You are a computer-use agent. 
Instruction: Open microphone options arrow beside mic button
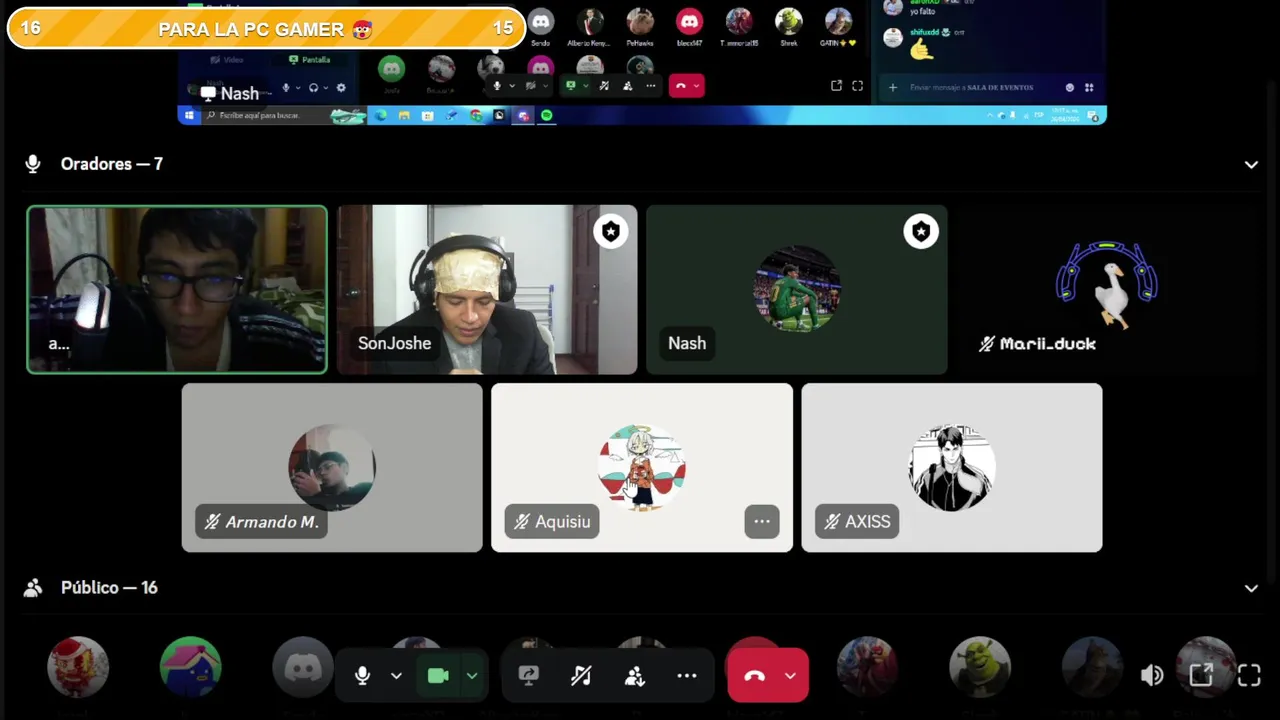[x=396, y=676]
